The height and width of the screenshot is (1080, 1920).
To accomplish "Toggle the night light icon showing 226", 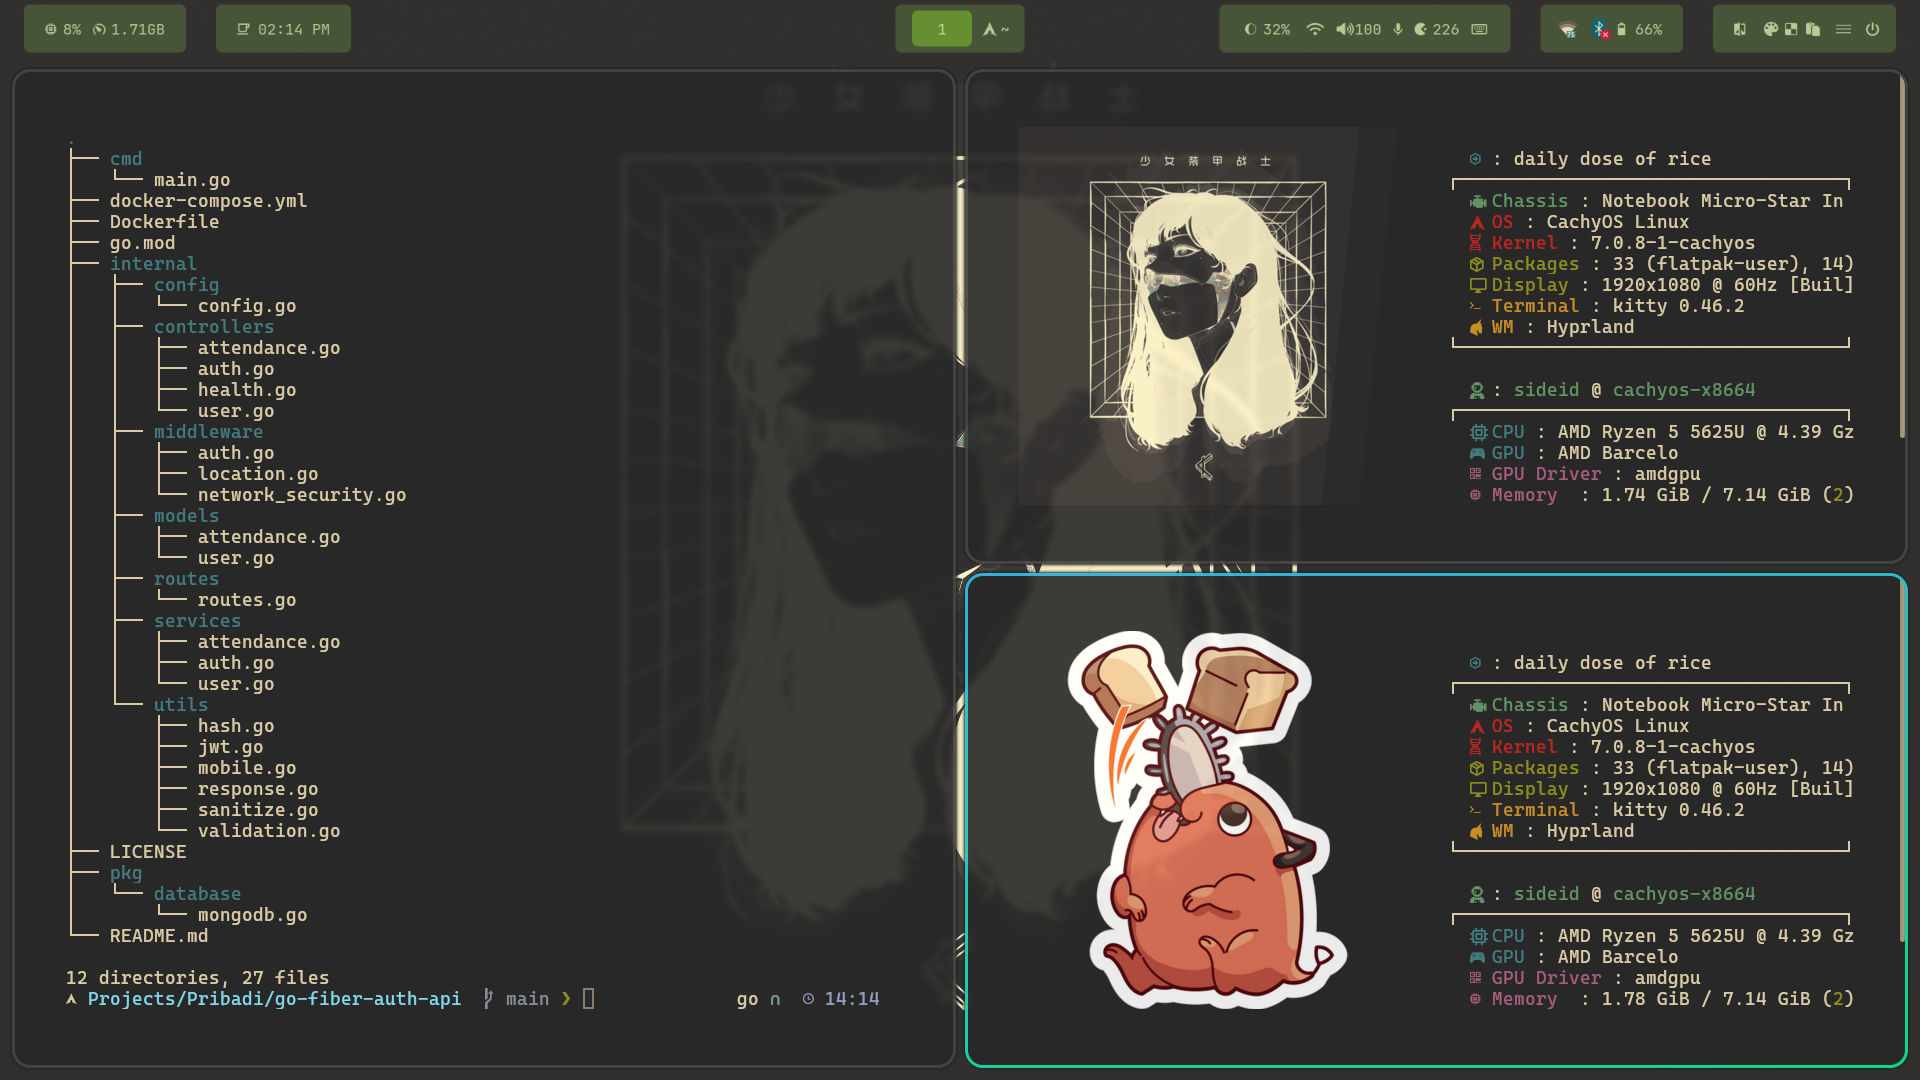I will click(x=1436, y=29).
